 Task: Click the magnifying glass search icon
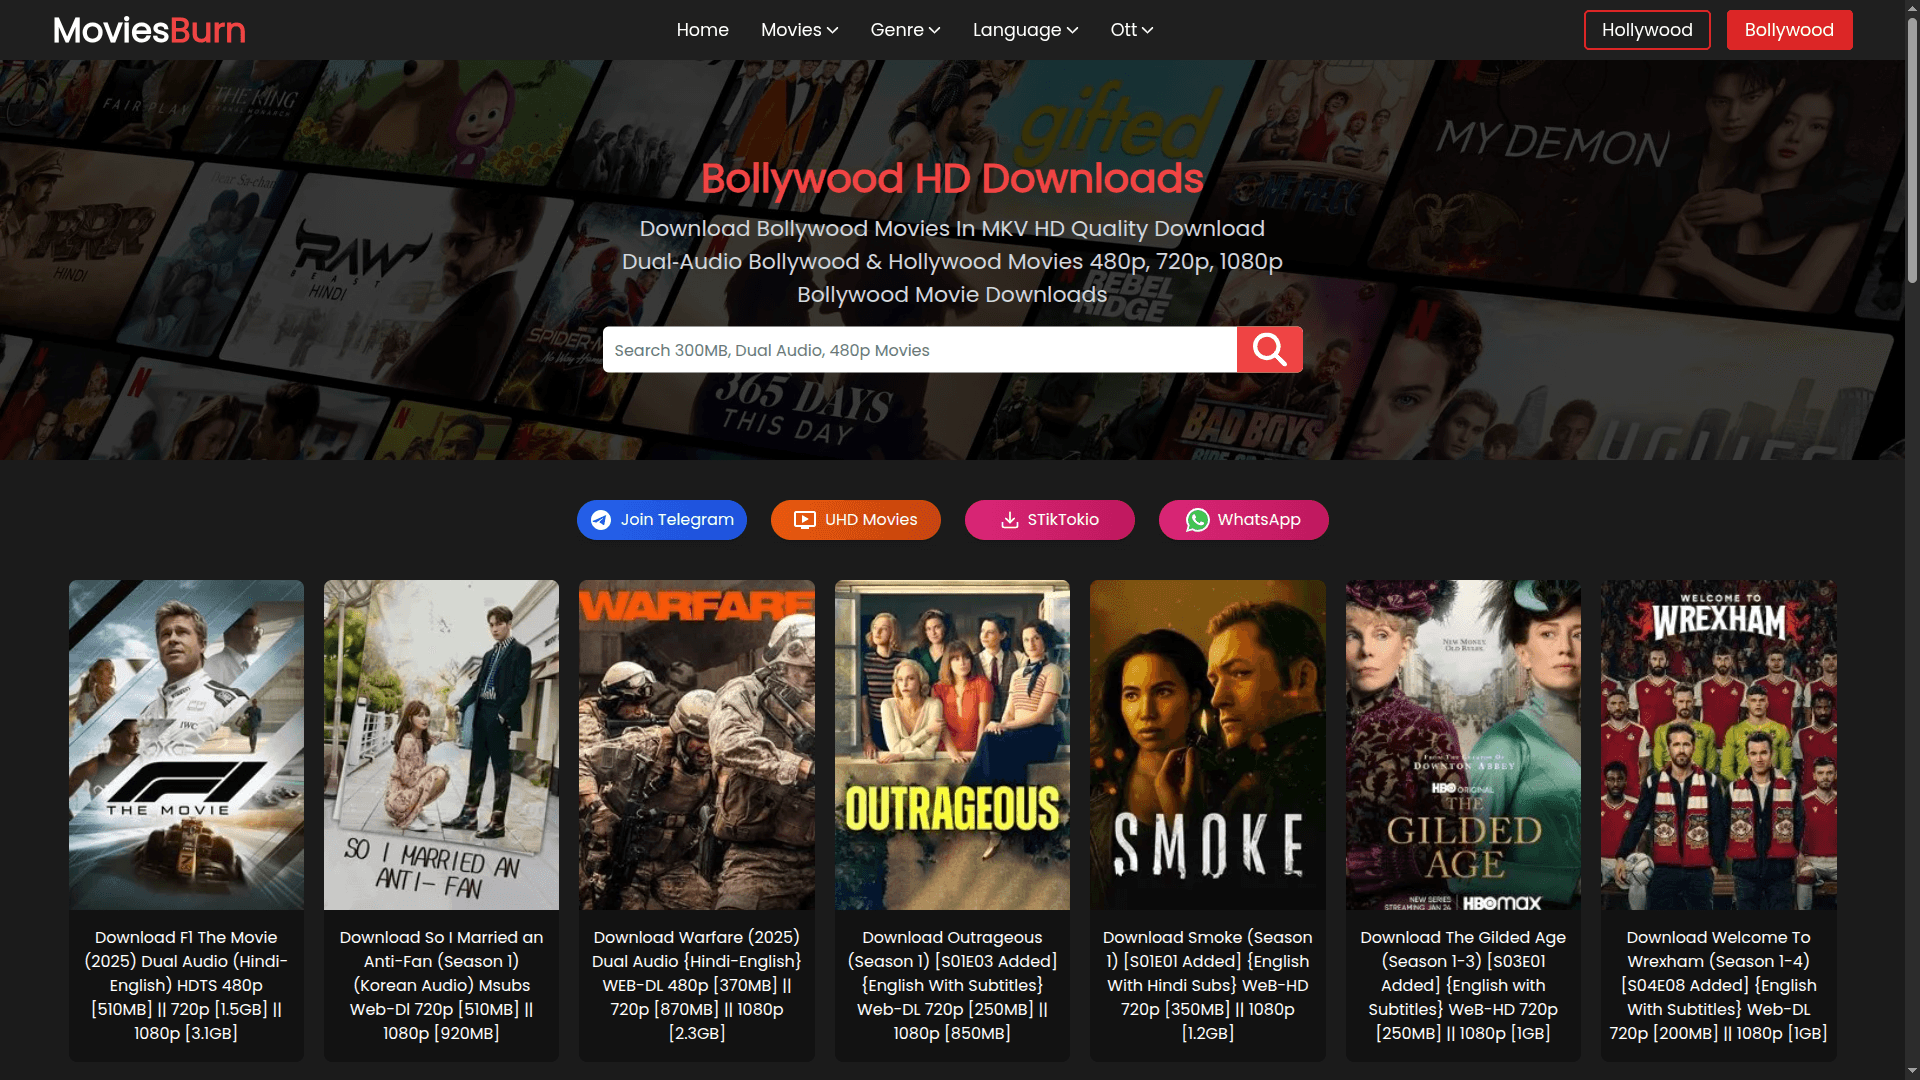pos(1269,349)
